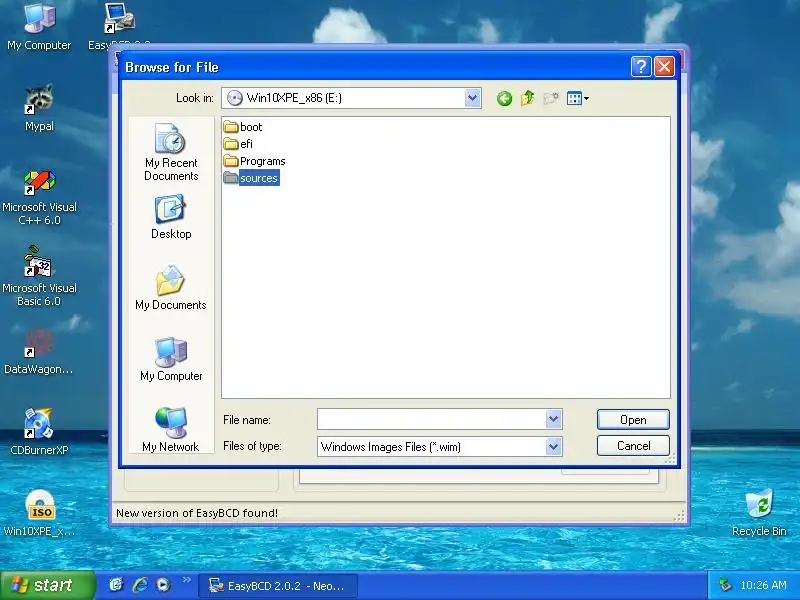Expand the Files of type dropdown arrow
800x600 pixels.
pos(554,447)
